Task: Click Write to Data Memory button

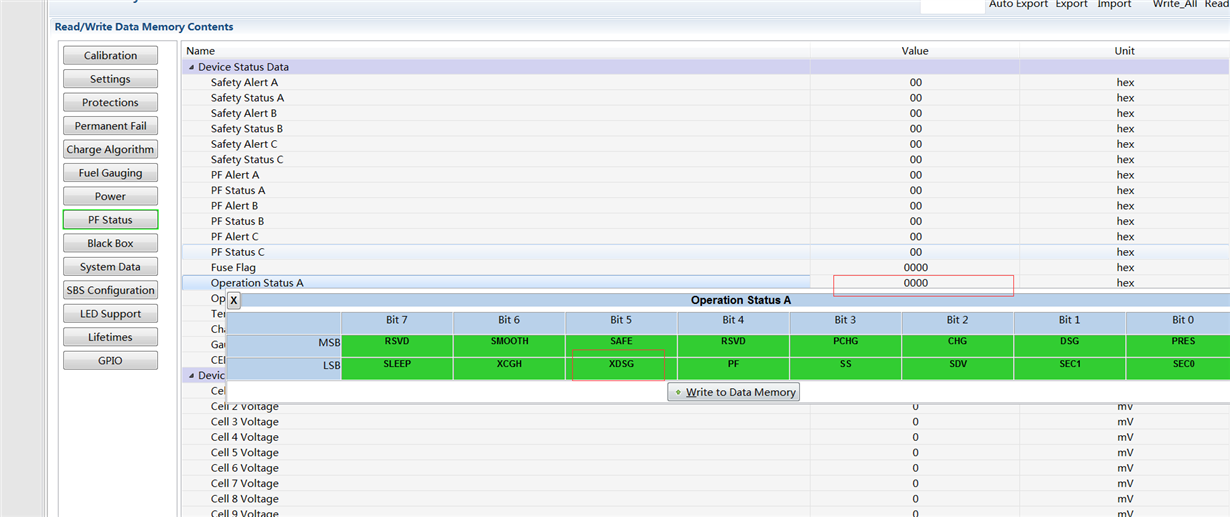Action: pyautogui.click(x=734, y=392)
